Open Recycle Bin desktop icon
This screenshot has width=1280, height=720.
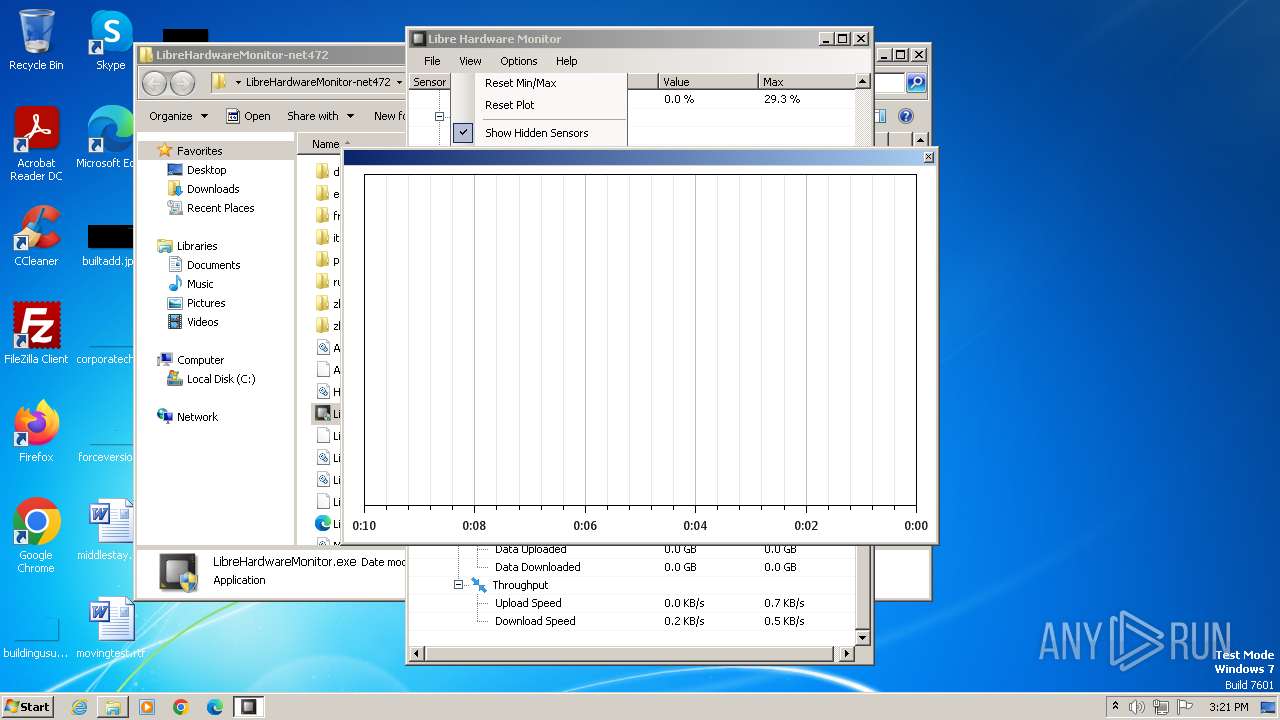coord(36,40)
